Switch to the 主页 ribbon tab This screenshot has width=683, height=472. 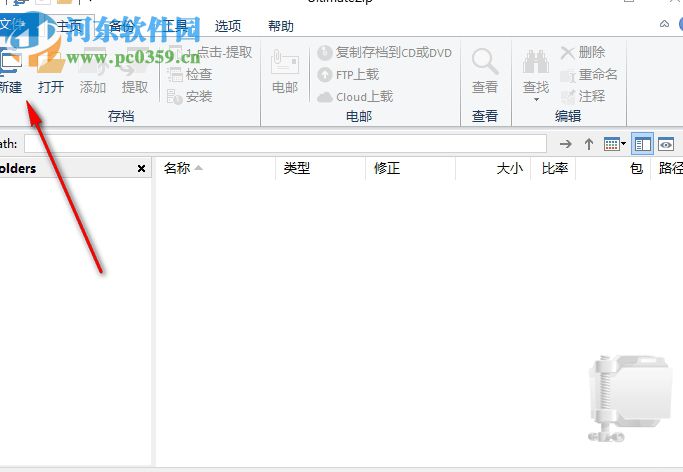(x=70, y=26)
